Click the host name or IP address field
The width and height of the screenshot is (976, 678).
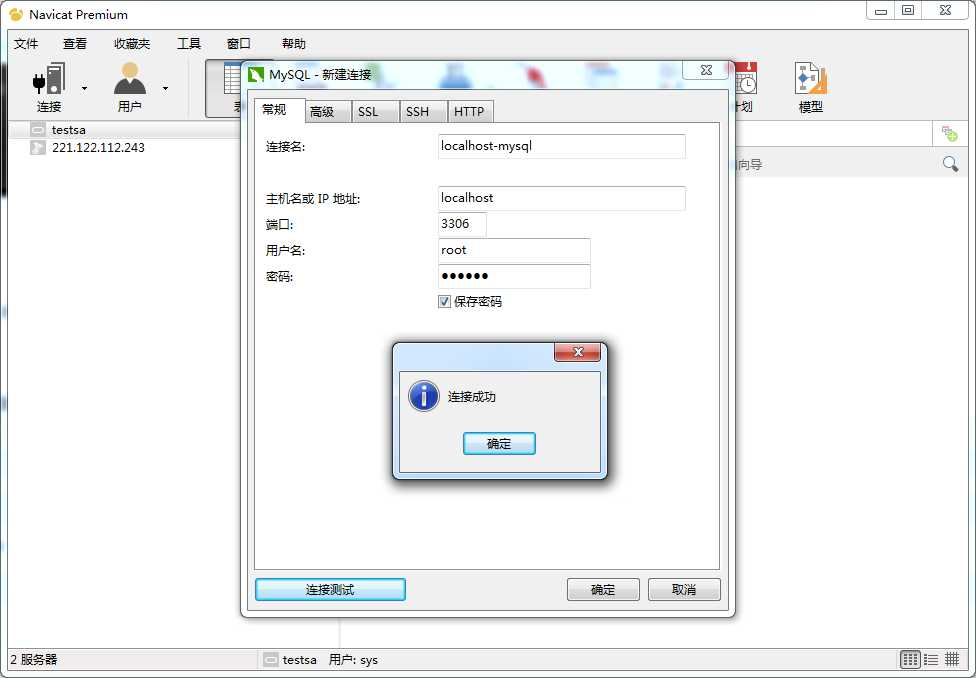(561, 198)
